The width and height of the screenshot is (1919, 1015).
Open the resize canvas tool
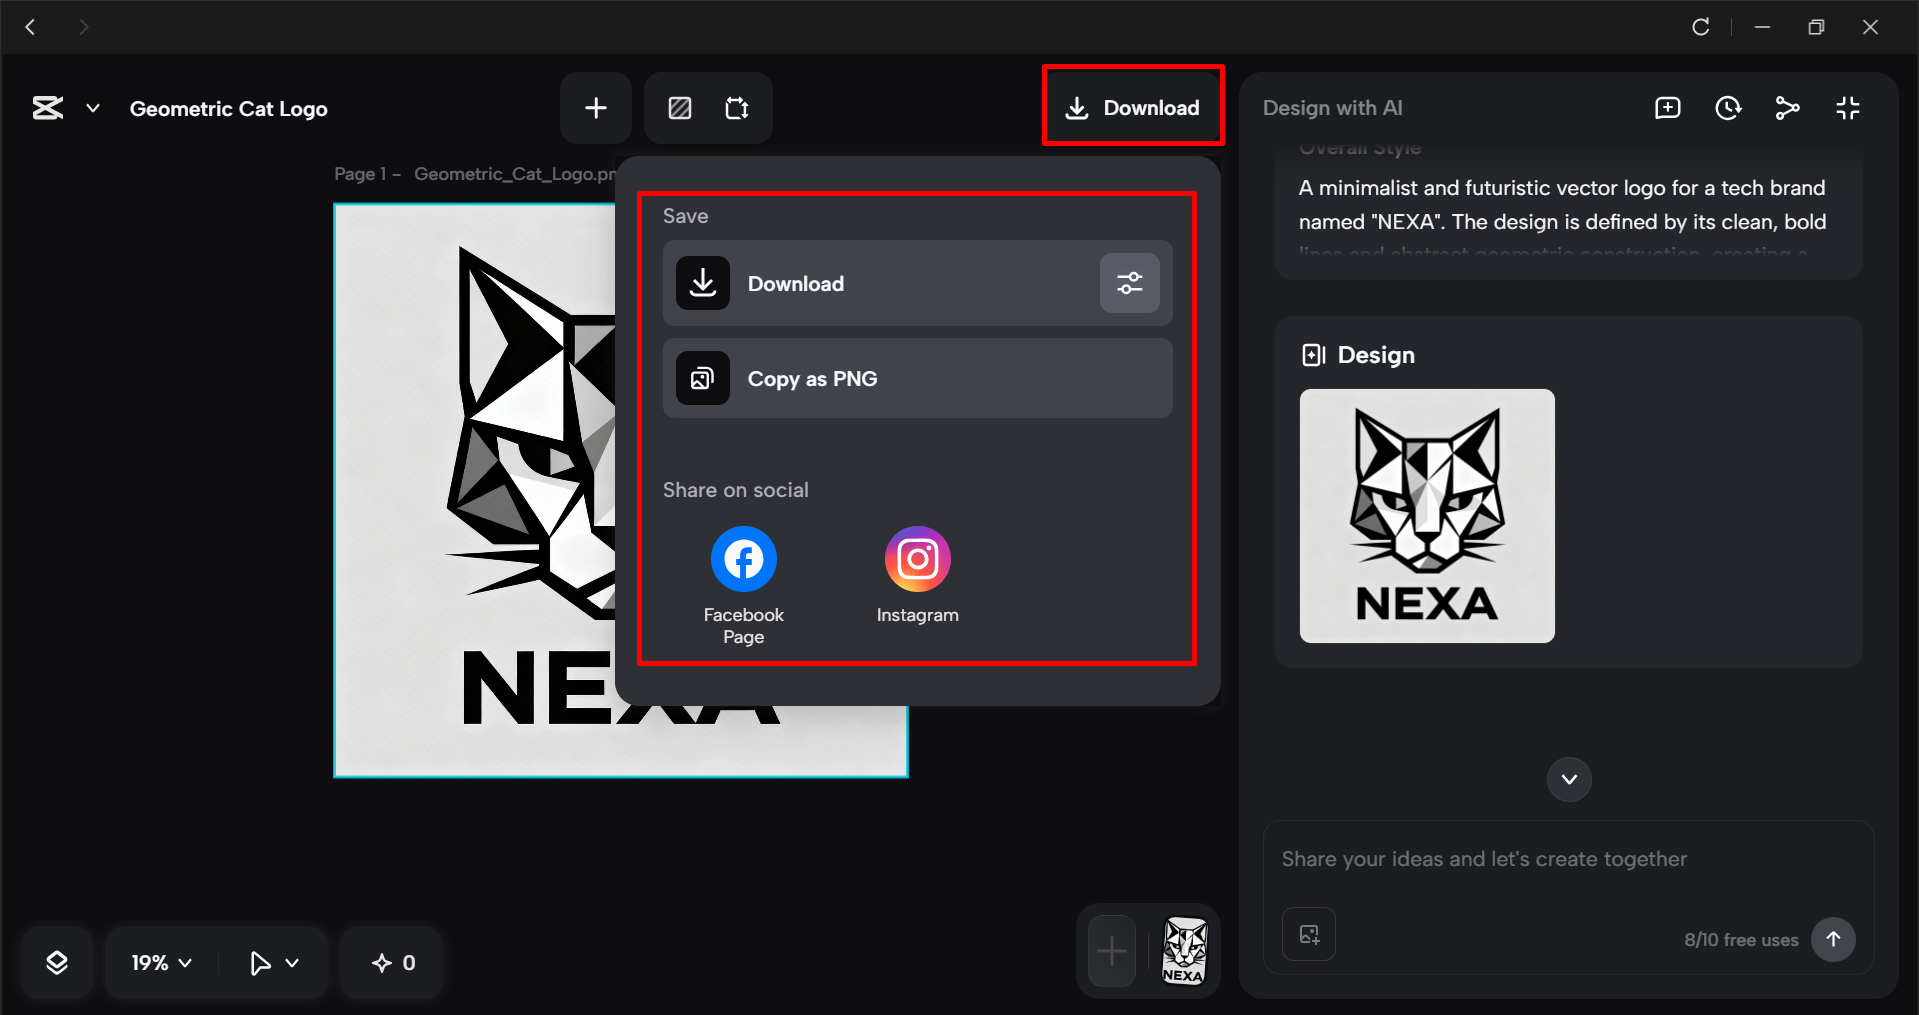point(737,108)
